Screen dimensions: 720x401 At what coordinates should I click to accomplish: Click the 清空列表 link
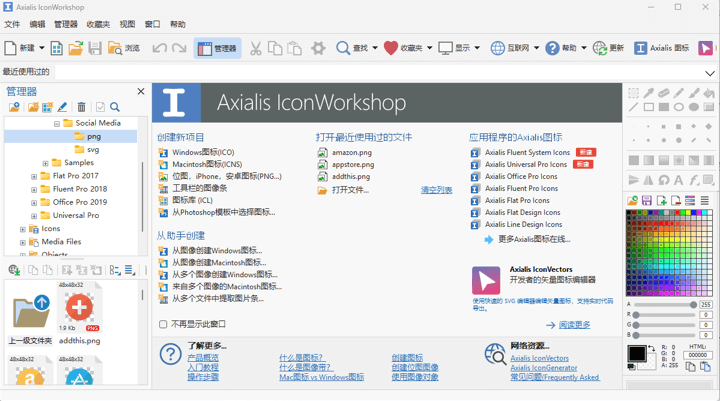[x=436, y=190]
